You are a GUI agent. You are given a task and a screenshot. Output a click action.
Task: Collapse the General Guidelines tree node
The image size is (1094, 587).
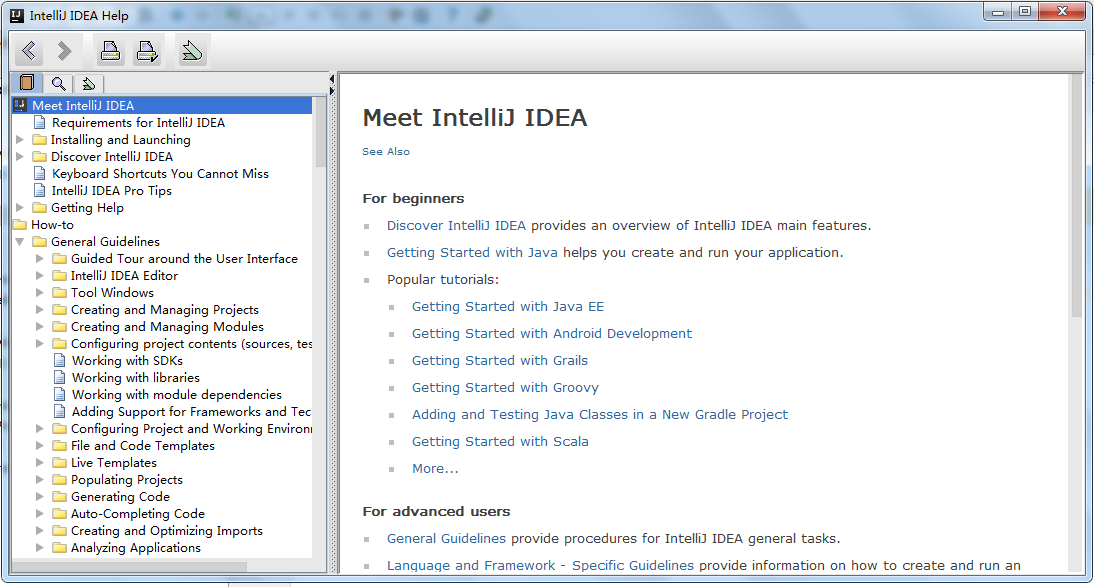tap(20, 242)
